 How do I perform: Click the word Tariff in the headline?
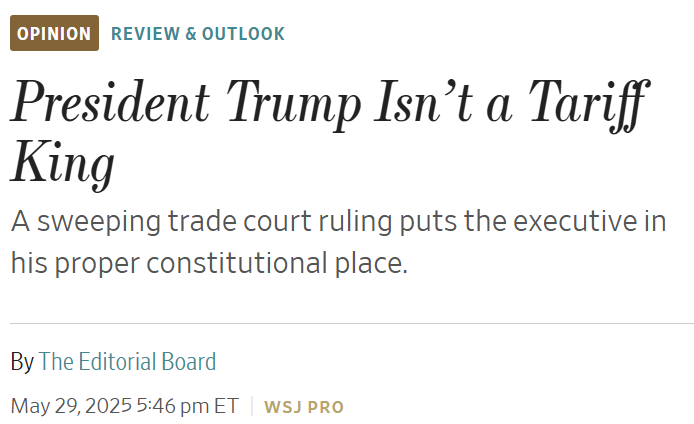589,105
